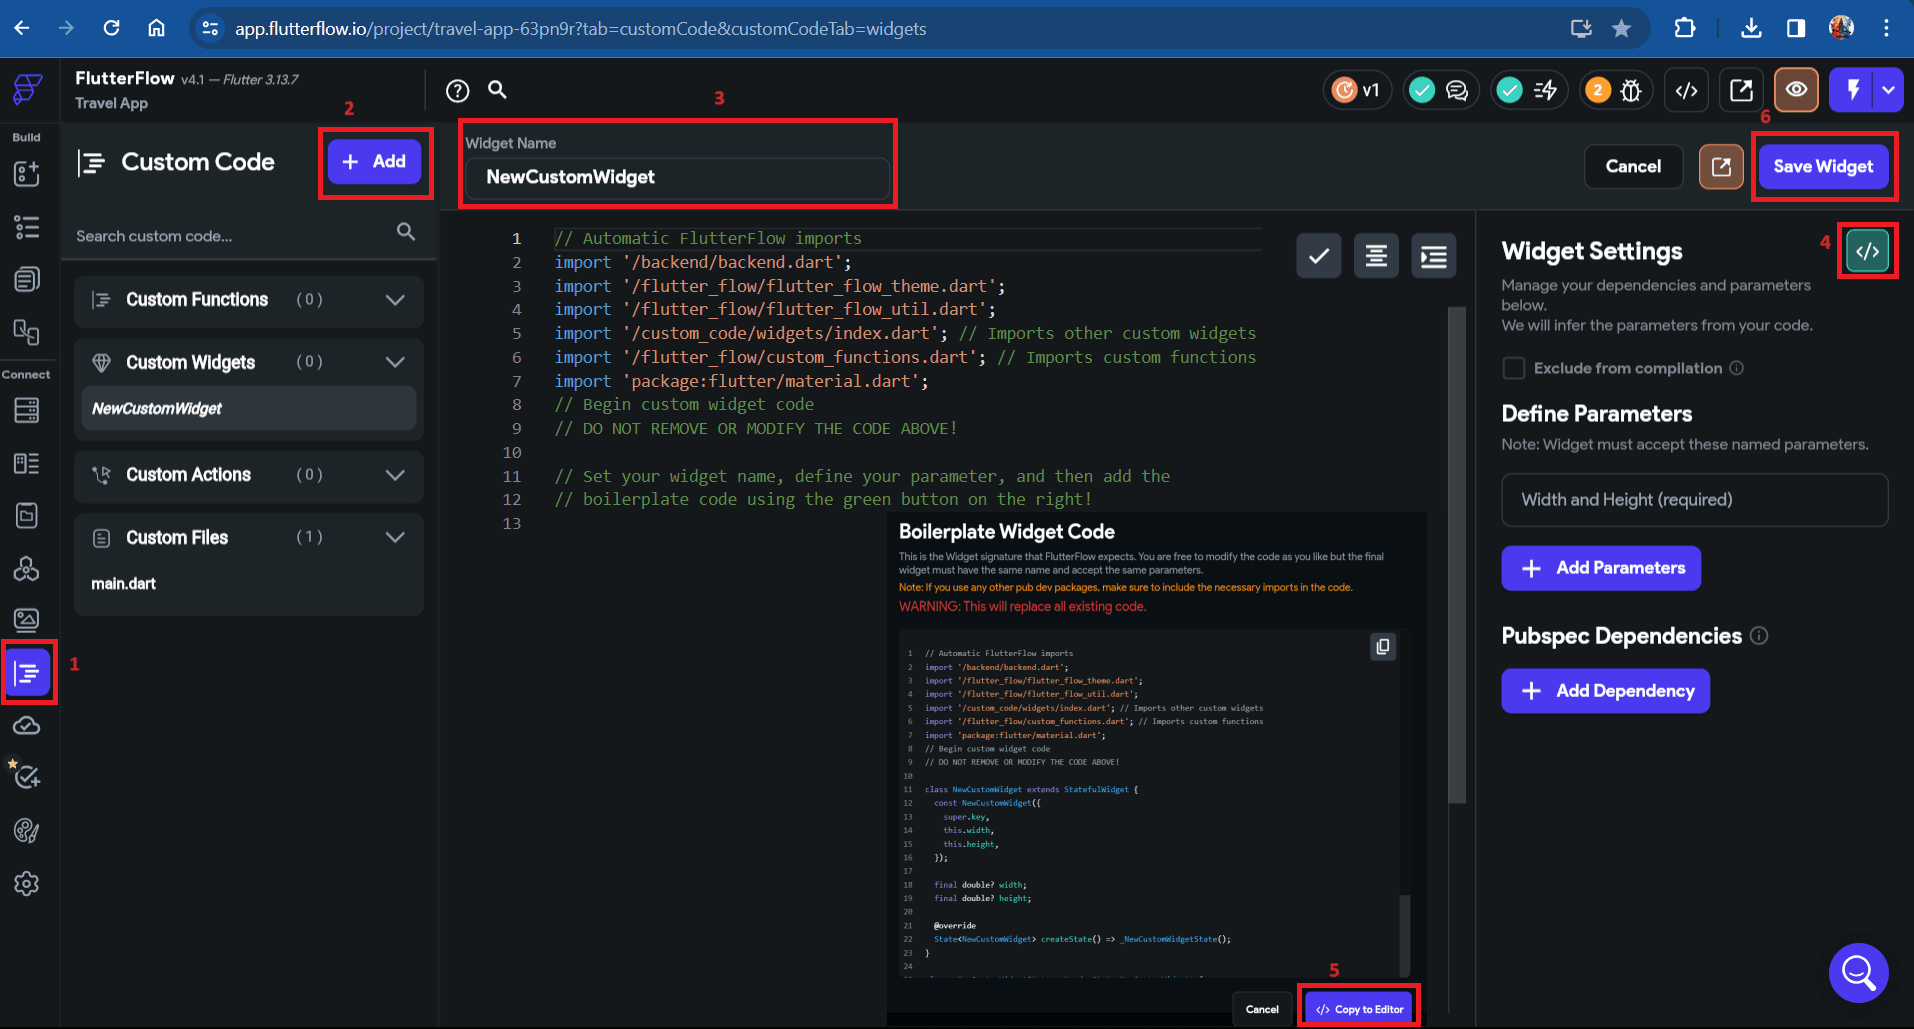1914x1029 pixels.
Task: Open the Firestore database icon under Connect
Action: pyautogui.click(x=27, y=410)
